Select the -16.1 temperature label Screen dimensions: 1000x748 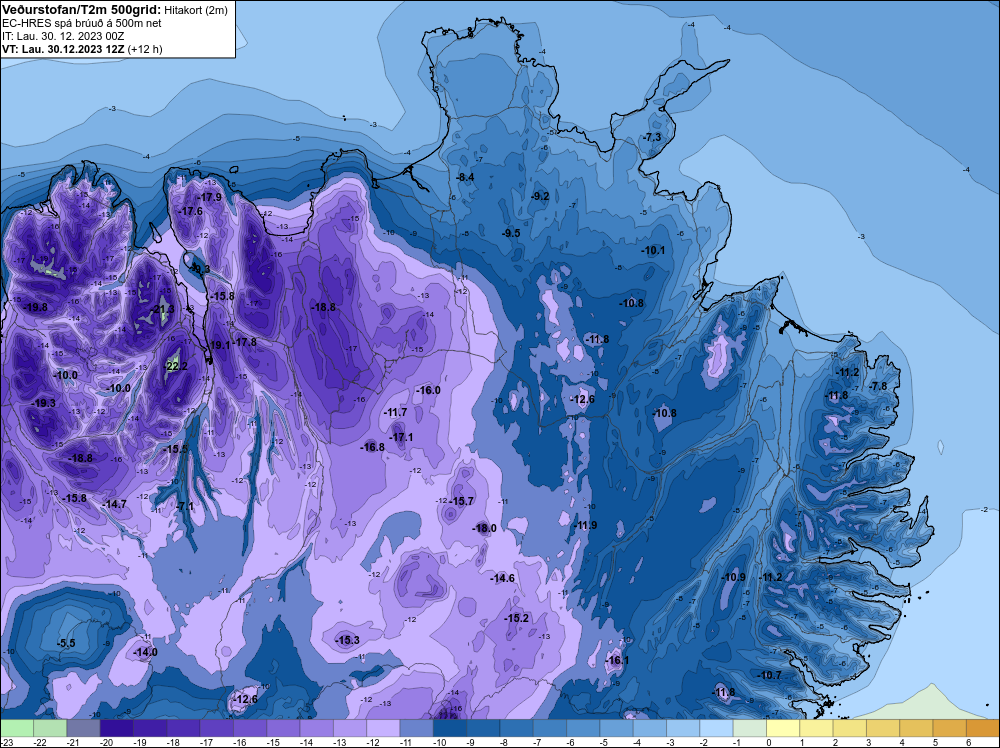point(616,660)
